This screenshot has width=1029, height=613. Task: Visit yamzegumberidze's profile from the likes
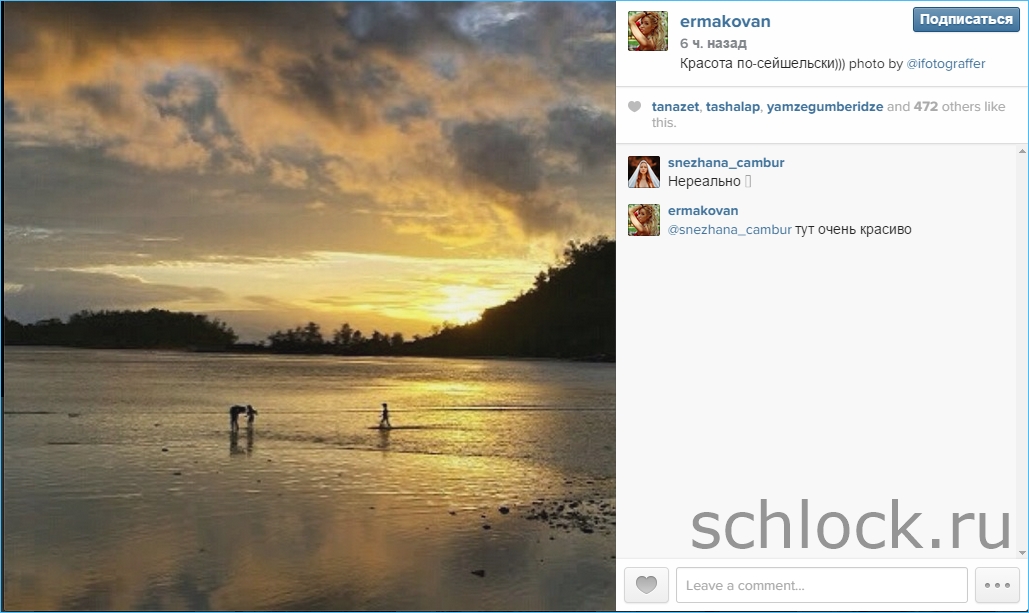click(x=824, y=107)
